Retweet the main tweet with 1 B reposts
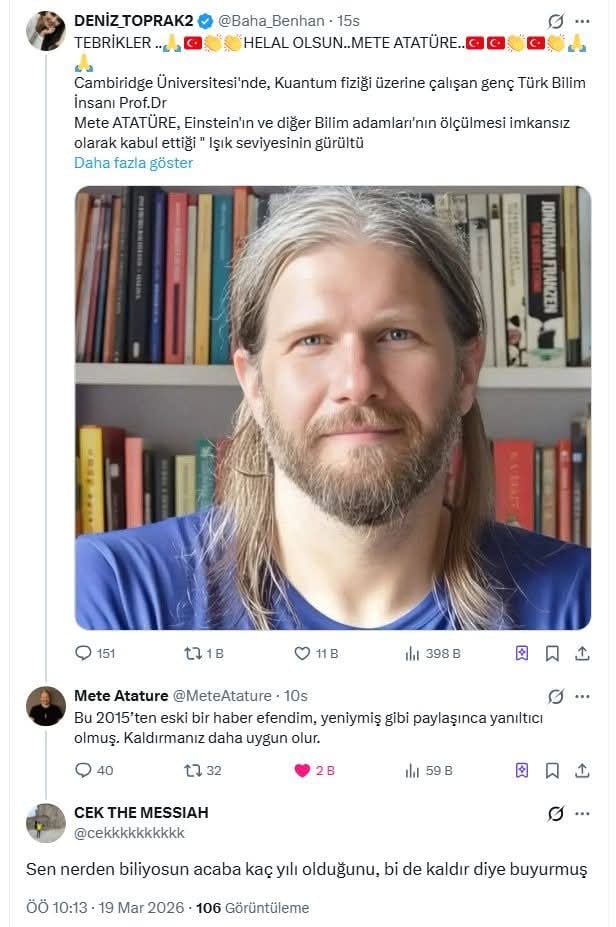This screenshot has height=927, width=616. [x=193, y=653]
